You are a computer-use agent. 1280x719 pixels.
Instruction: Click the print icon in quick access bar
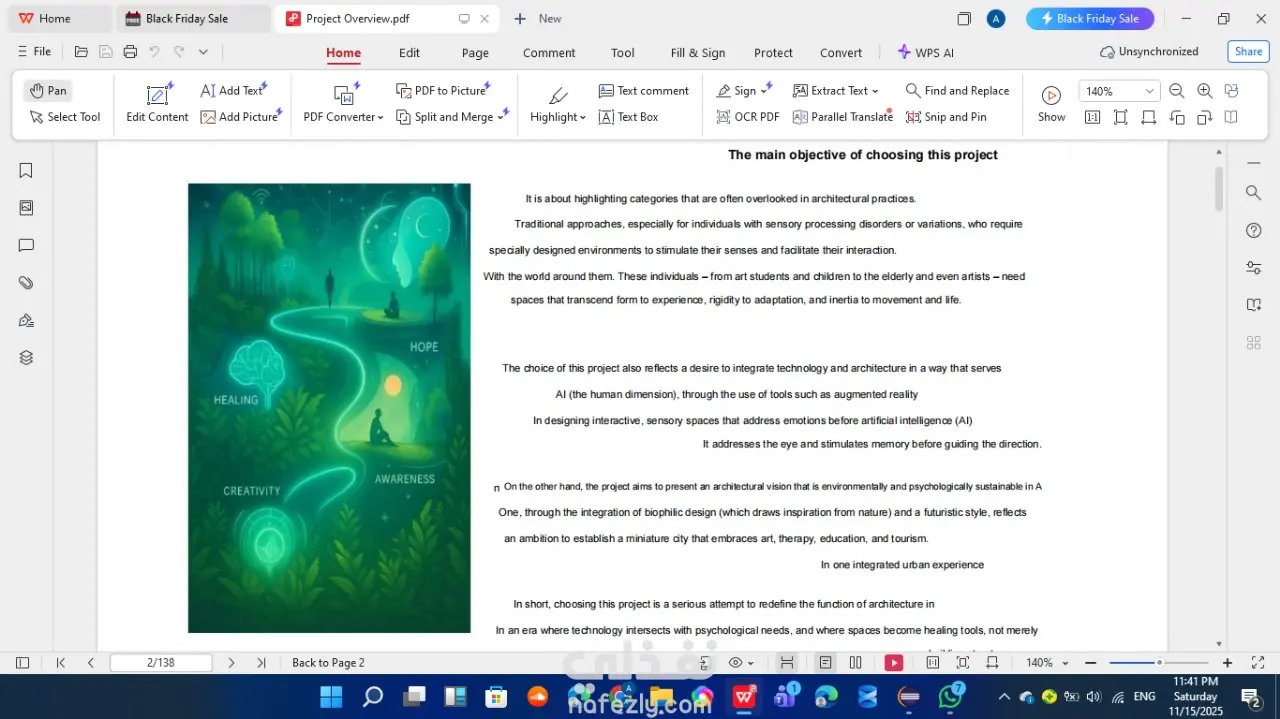pyautogui.click(x=130, y=52)
